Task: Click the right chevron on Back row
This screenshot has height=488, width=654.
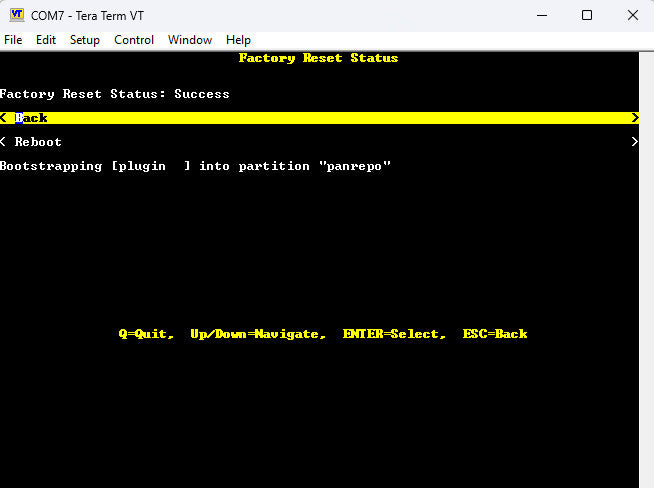Action: (635, 118)
